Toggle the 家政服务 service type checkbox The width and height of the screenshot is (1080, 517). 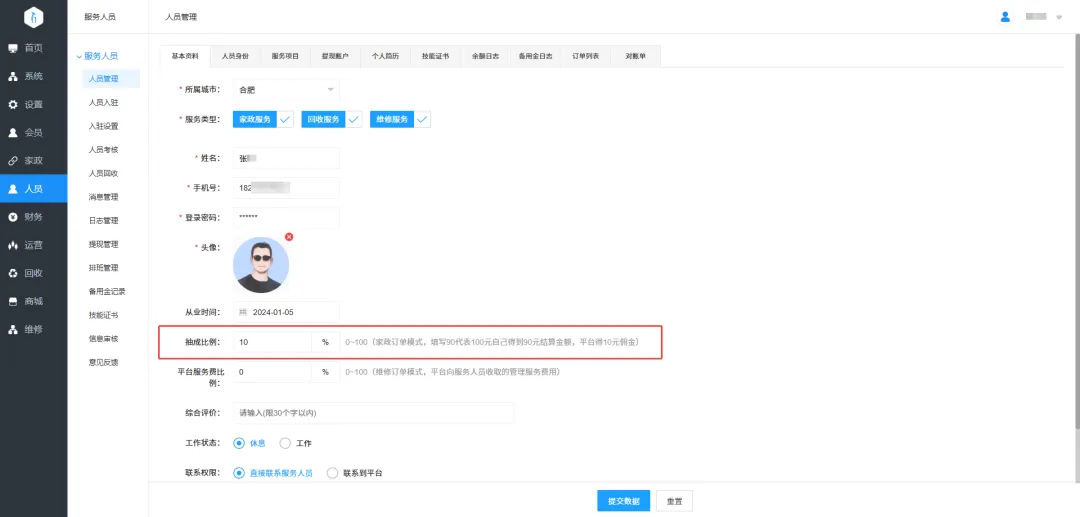(x=285, y=119)
